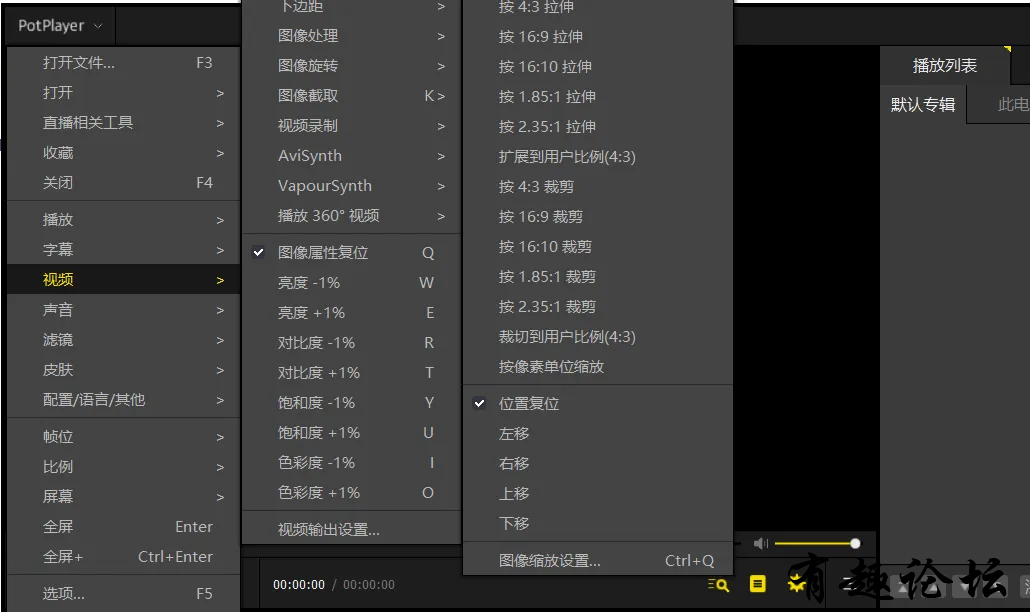This screenshot has height=612, width=1030.
Task: Toggle the yellow playlist panel icon
Action: [x=757, y=583]
